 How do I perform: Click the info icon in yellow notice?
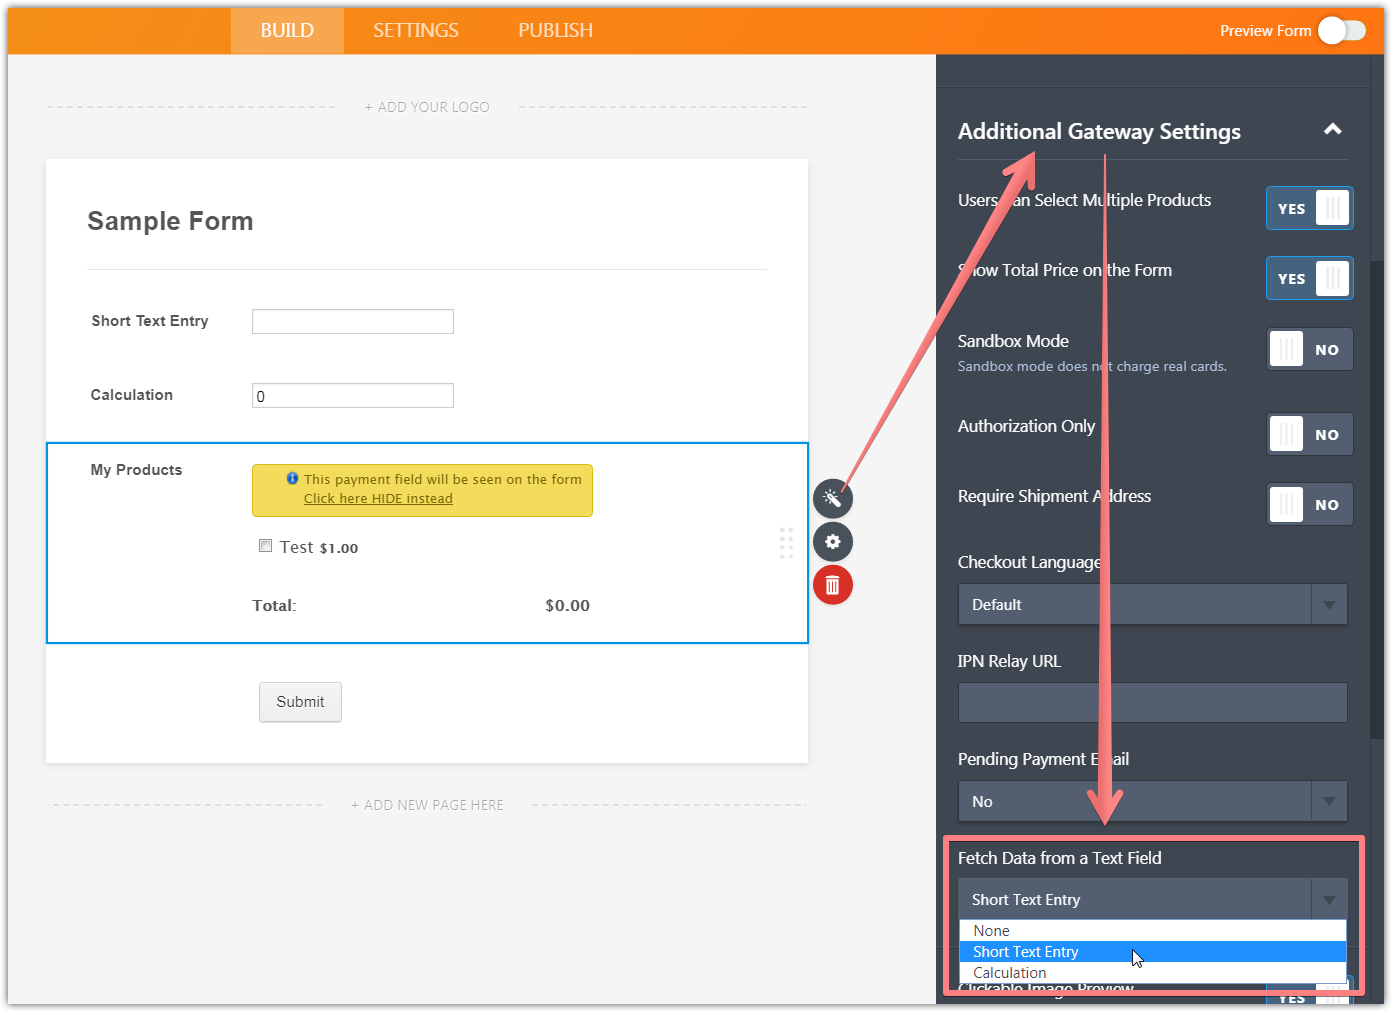point(292,479)
